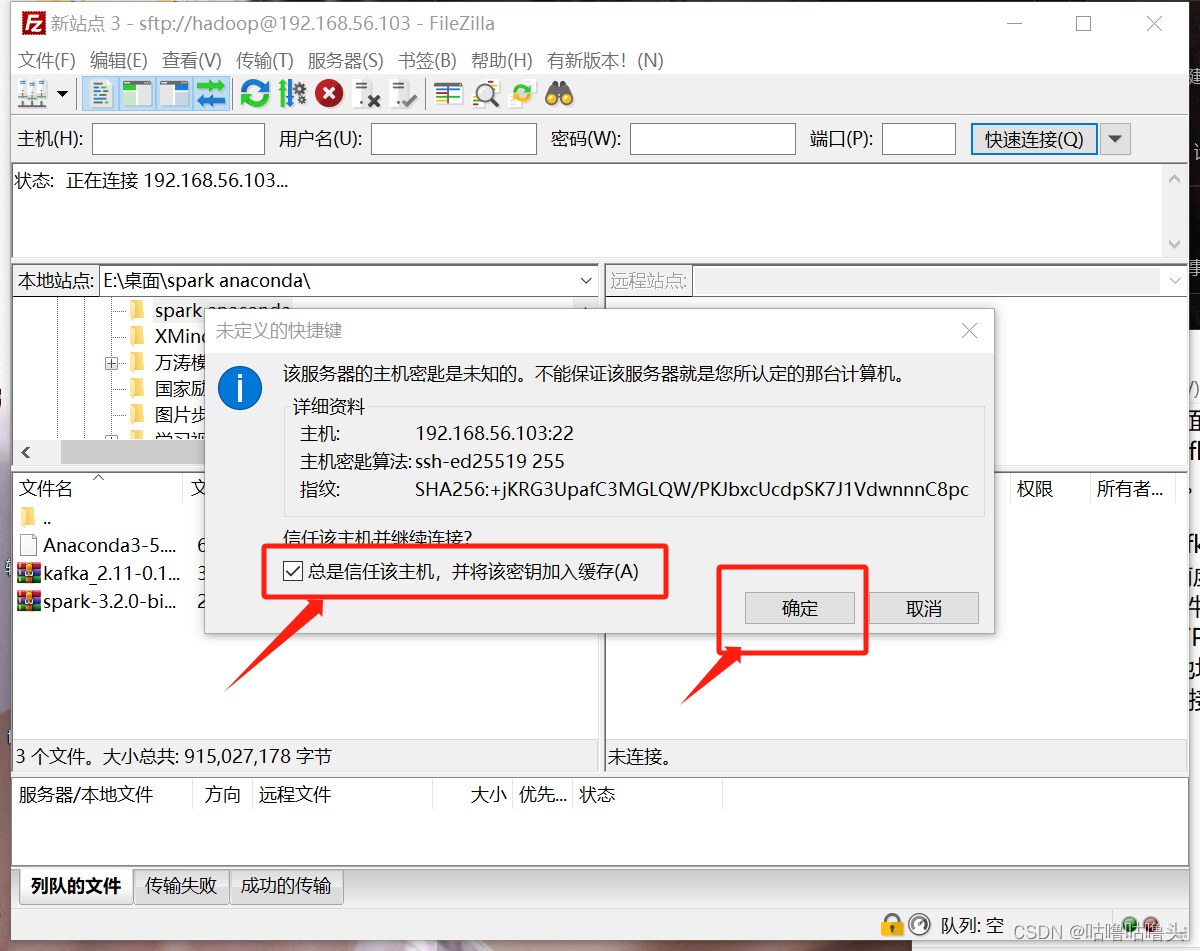Screen dimensions: 1200x951
Task: Expand the 远程站点 path dropdown
Action: pos(1176,281)
